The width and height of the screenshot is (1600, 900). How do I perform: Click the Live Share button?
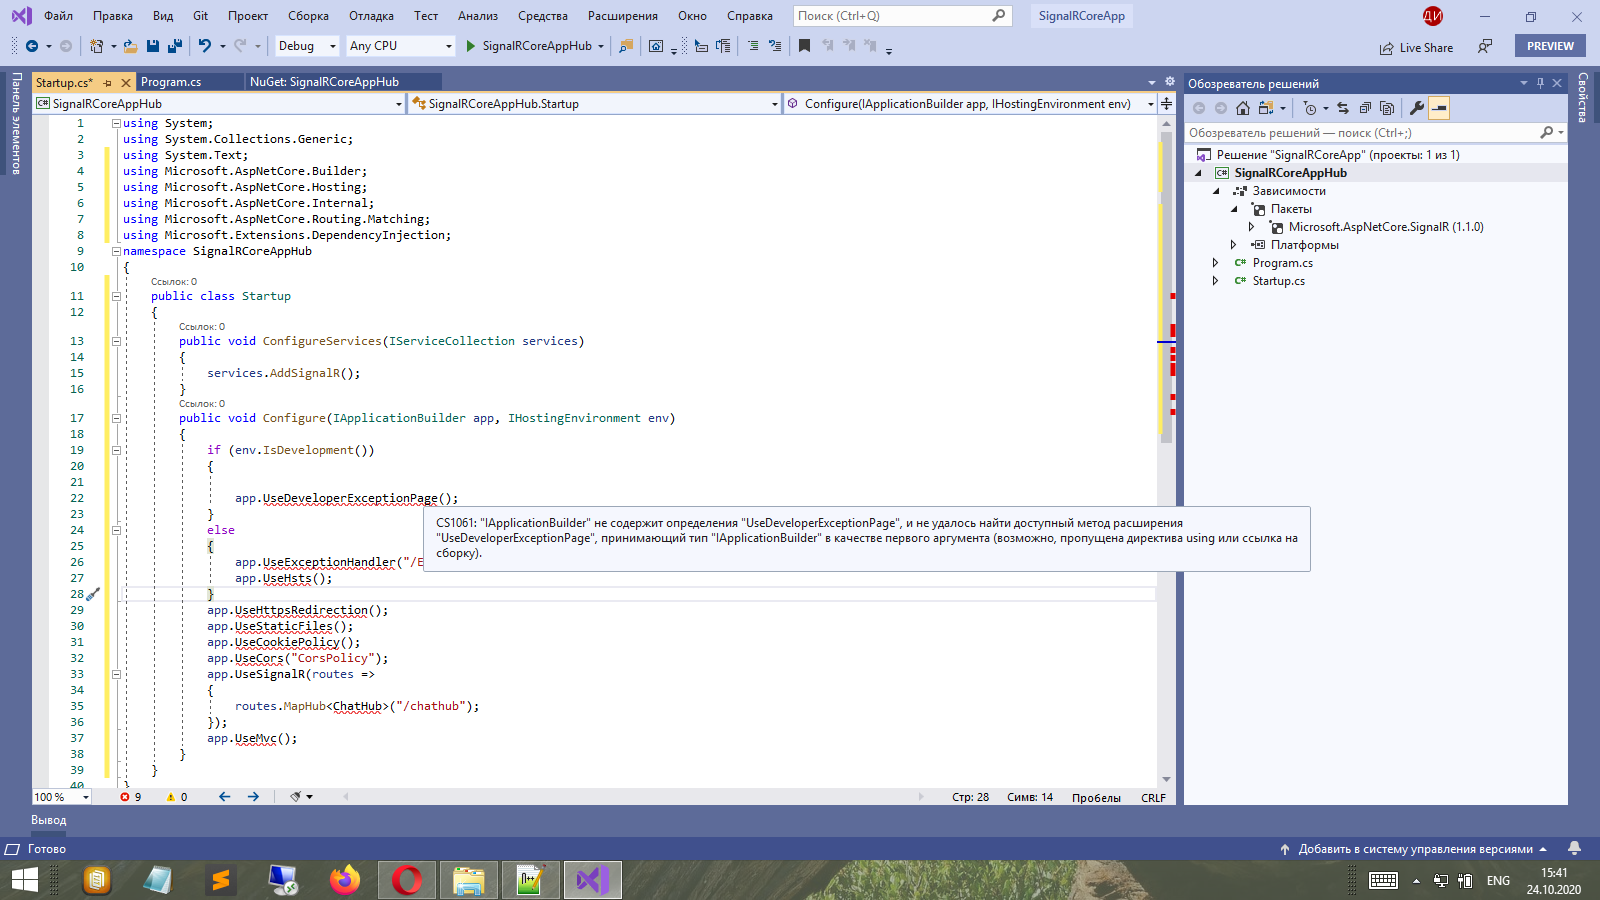point(1416,47)
